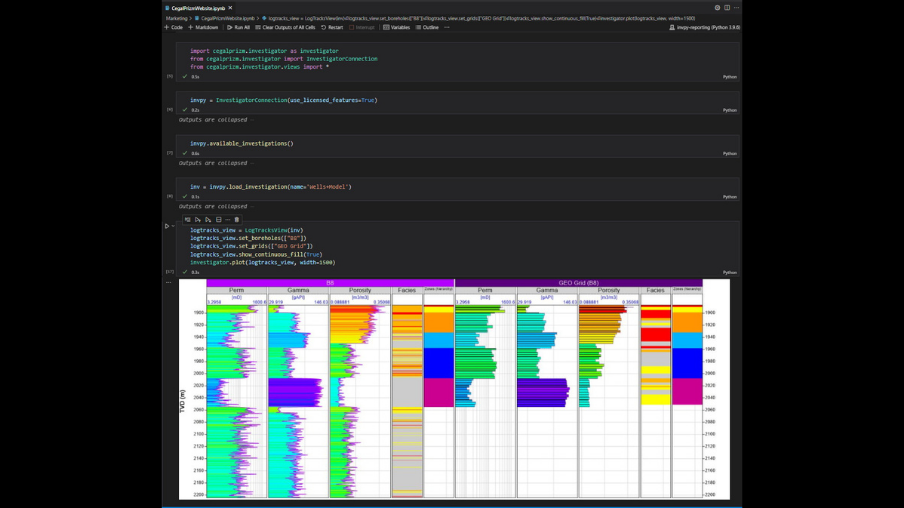Viewport: 904px width, 508px height.
Task: Click the load_investigation code line
Action: click(x=270, y=187)
